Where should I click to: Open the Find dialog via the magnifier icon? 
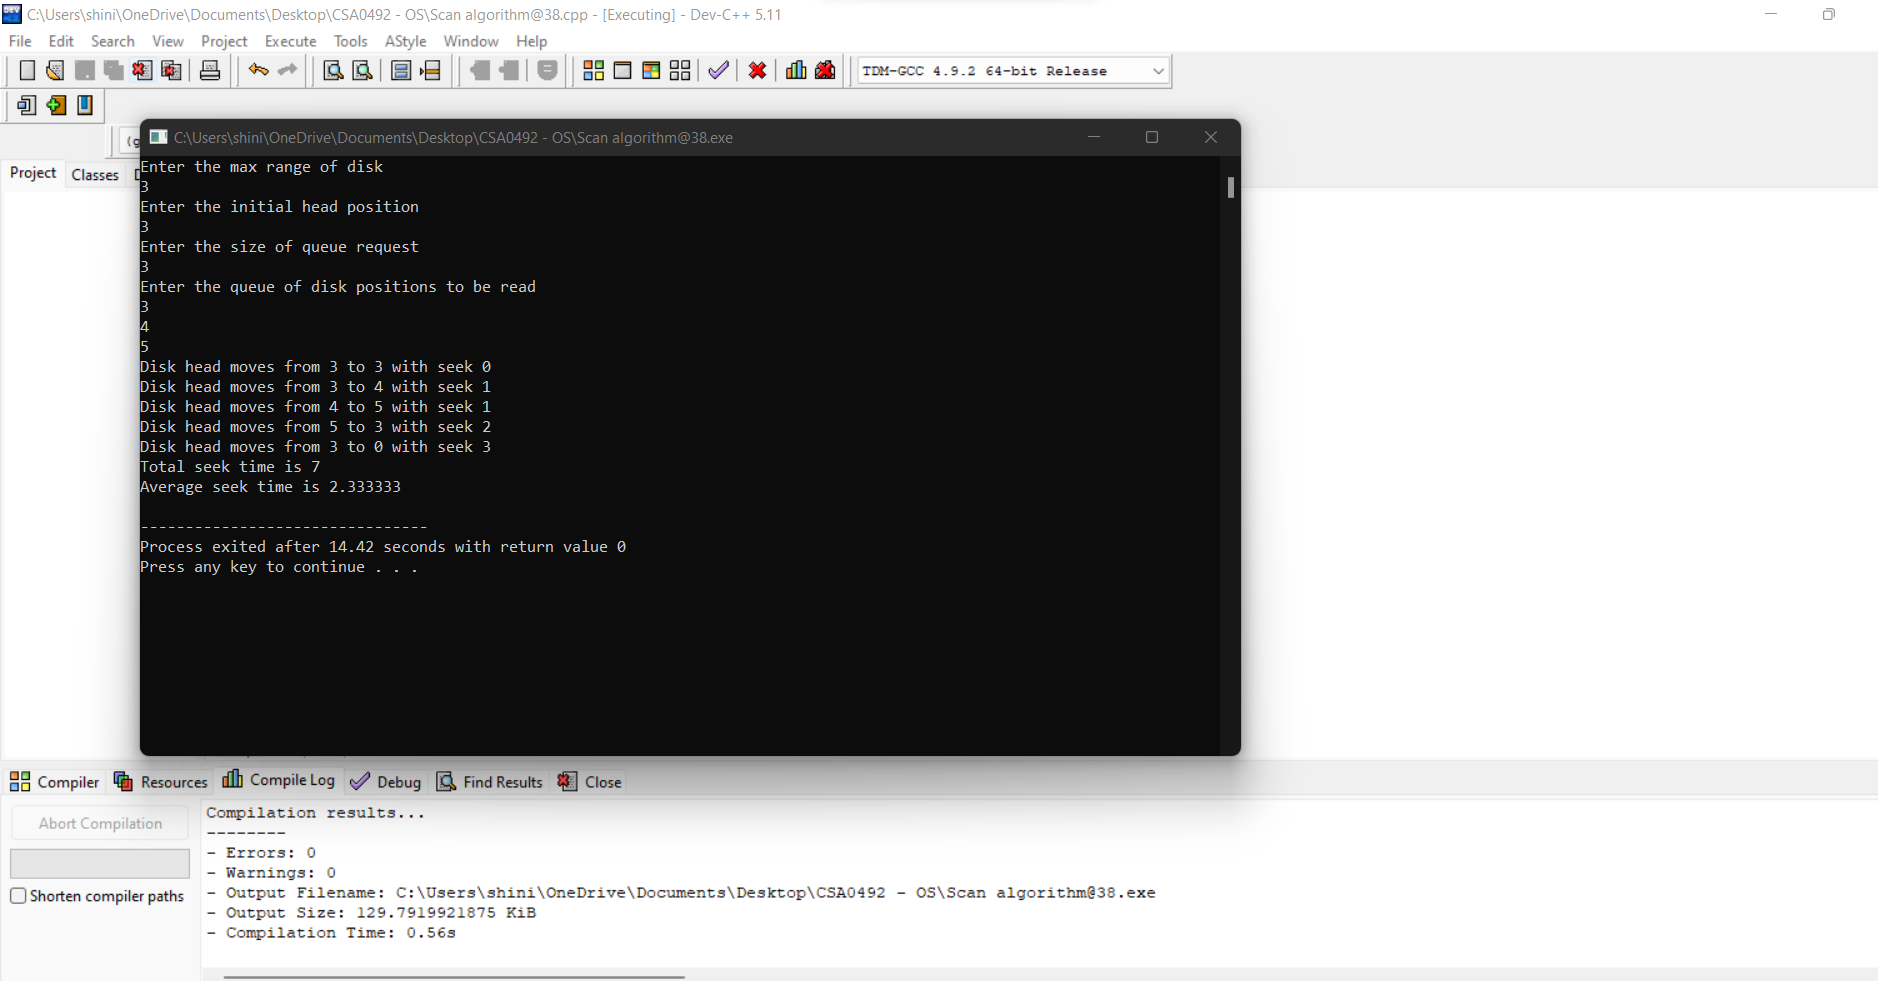click(331, 70)
